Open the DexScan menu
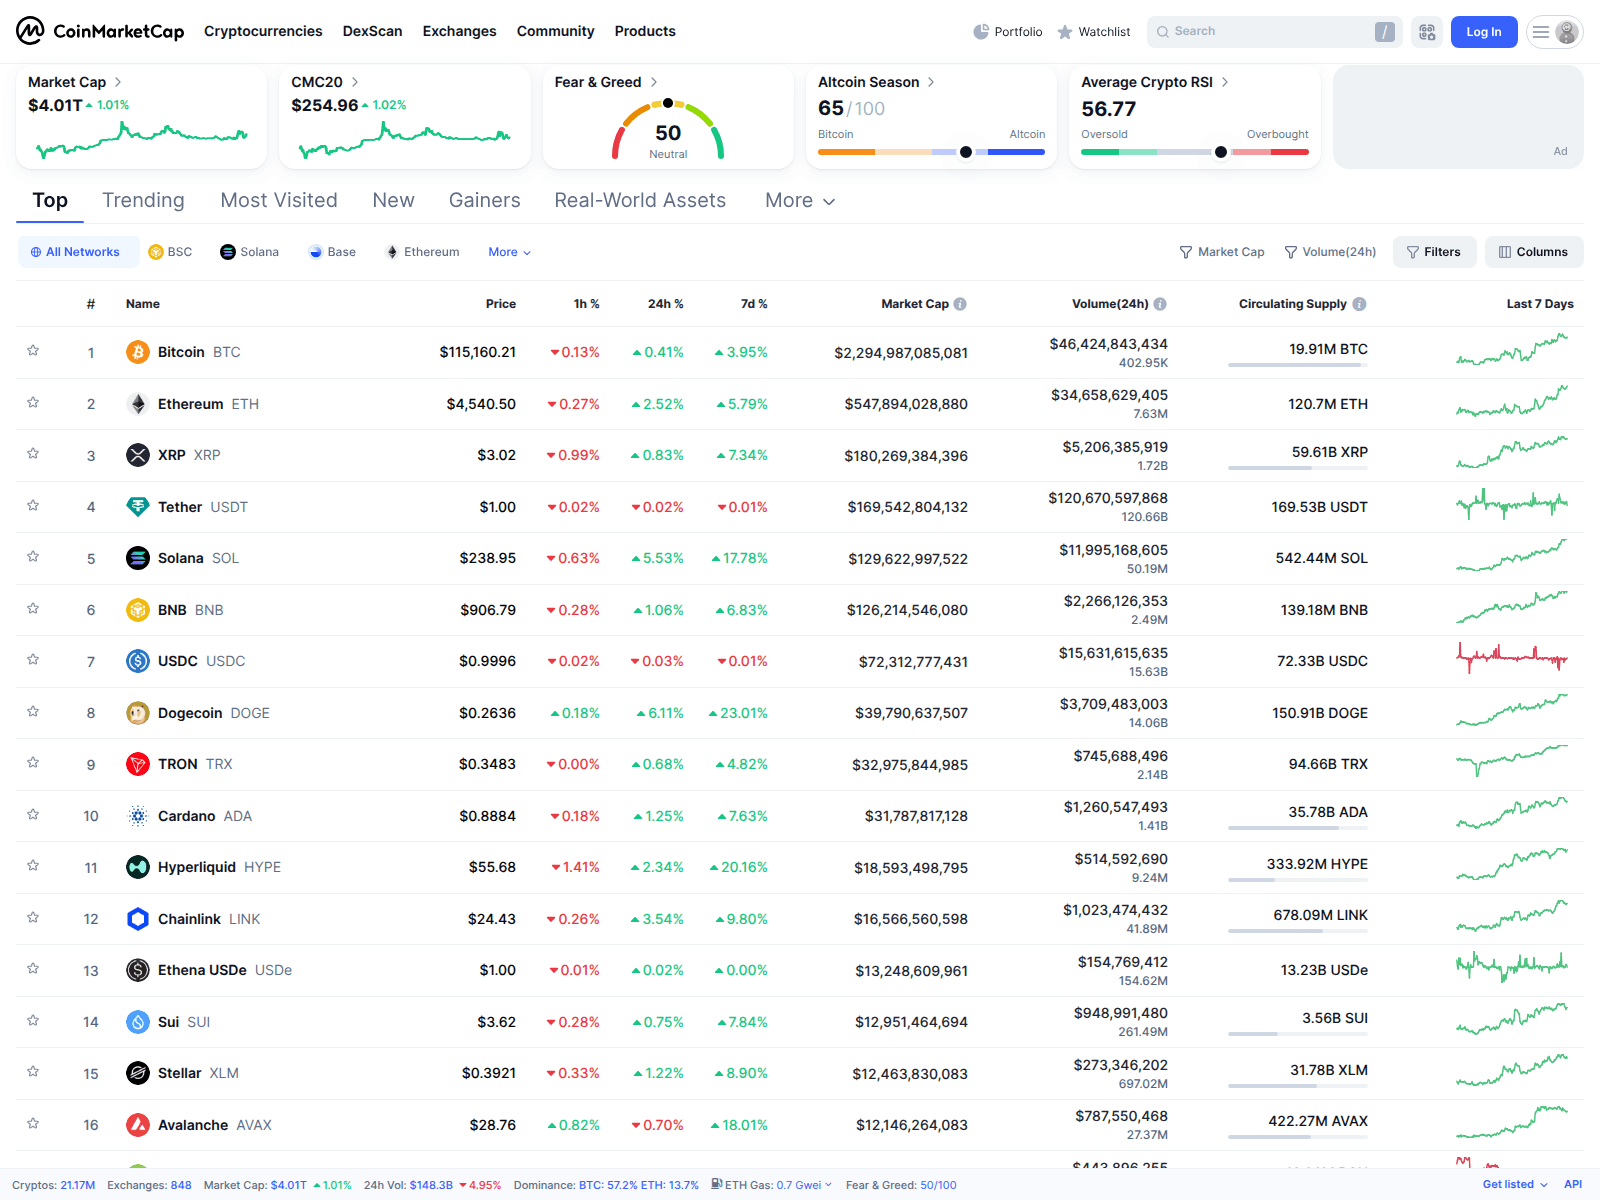The height and width of the screenshot is (1200, 1600). (x=373, y=31)
